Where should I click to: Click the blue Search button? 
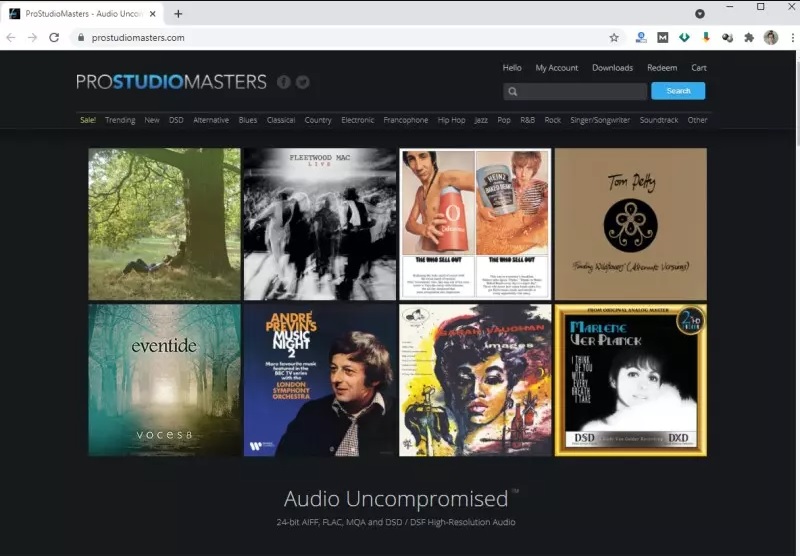tap(678, 91)
